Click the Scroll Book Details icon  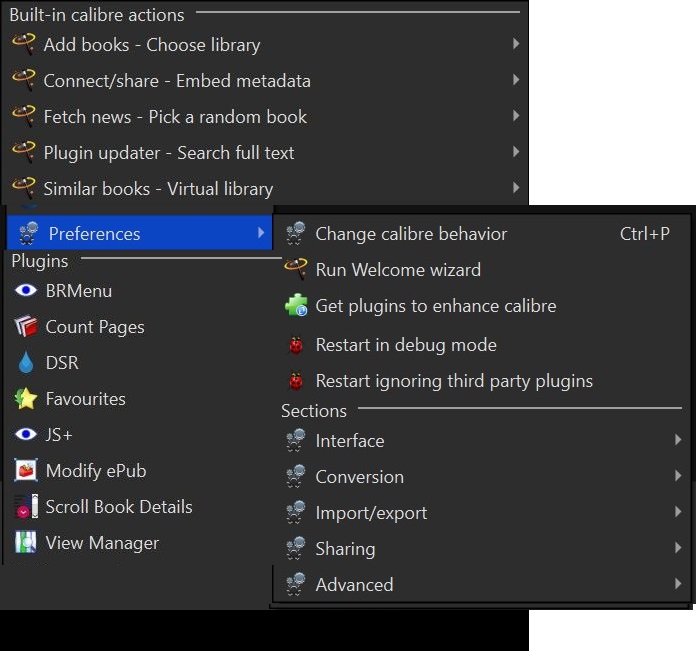[26, 506]
